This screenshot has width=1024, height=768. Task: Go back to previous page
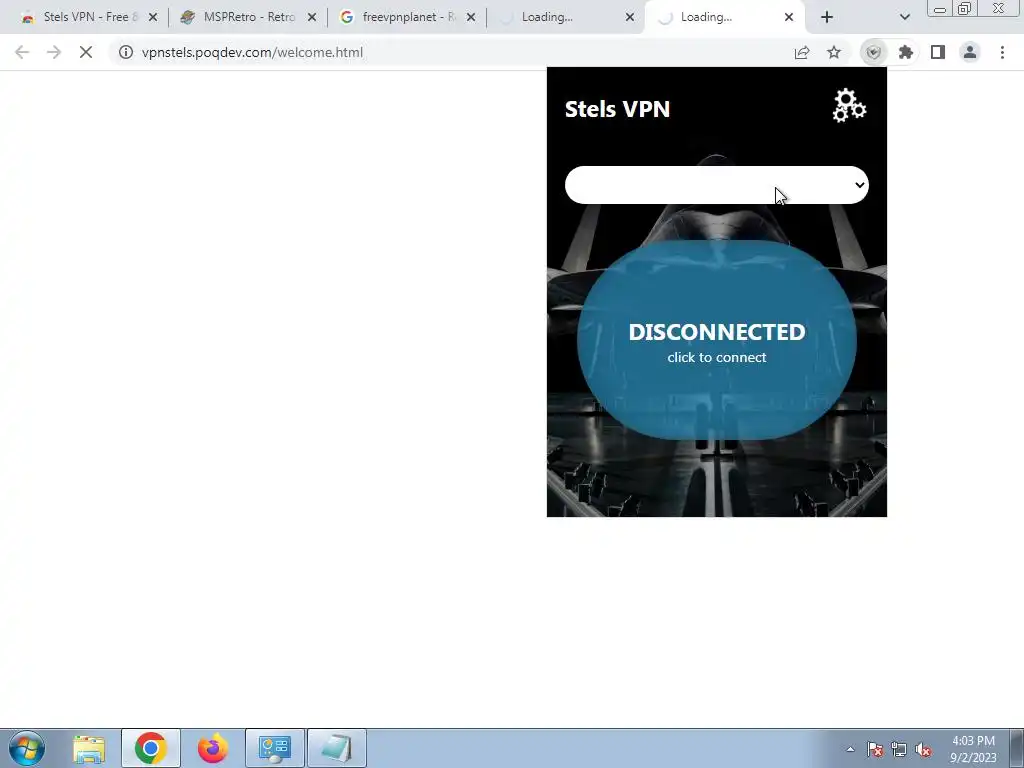click(x=22, y=52)
